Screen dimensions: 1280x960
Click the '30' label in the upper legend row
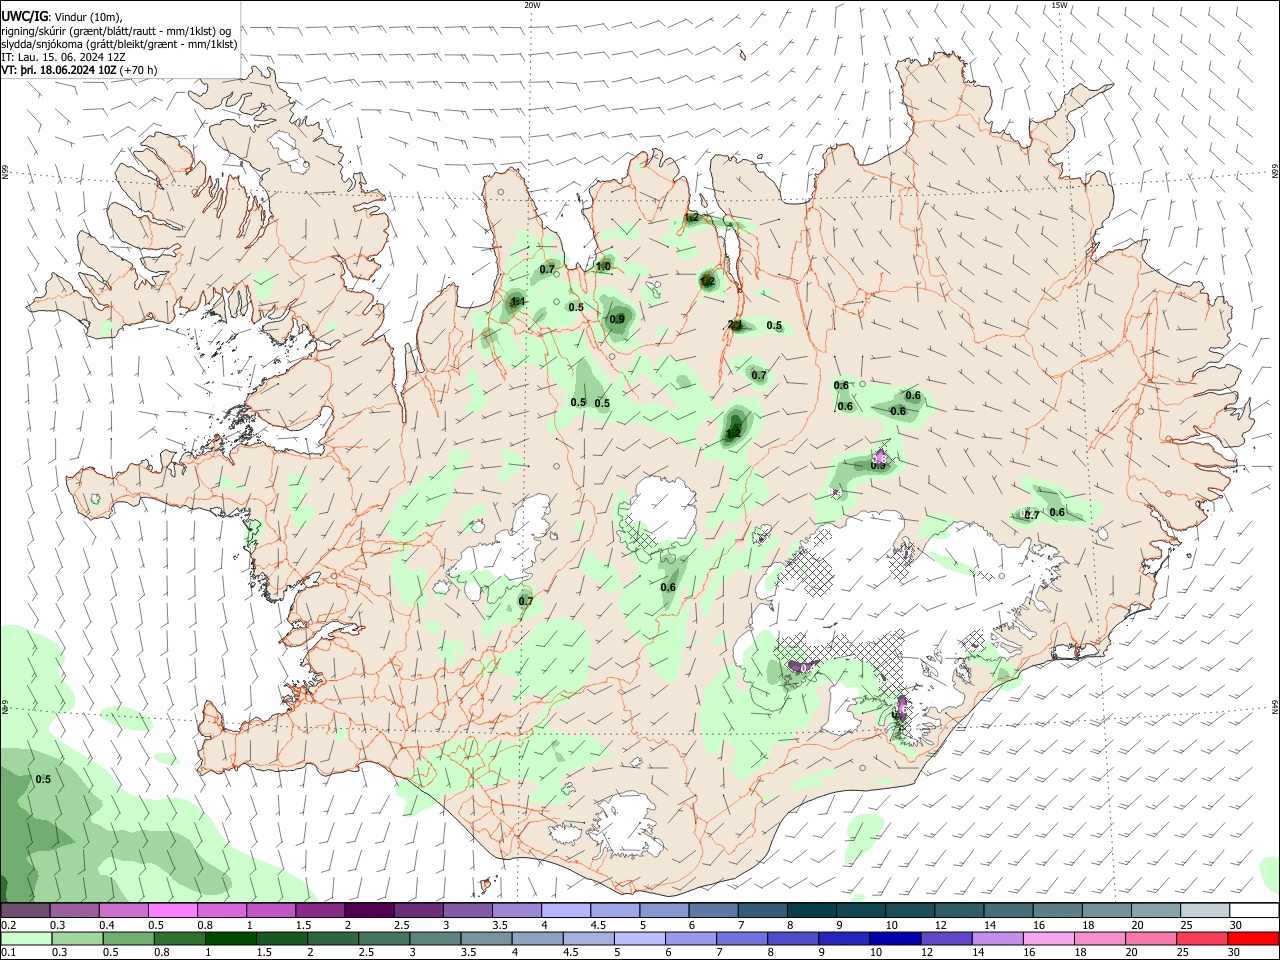(1236, 925)
